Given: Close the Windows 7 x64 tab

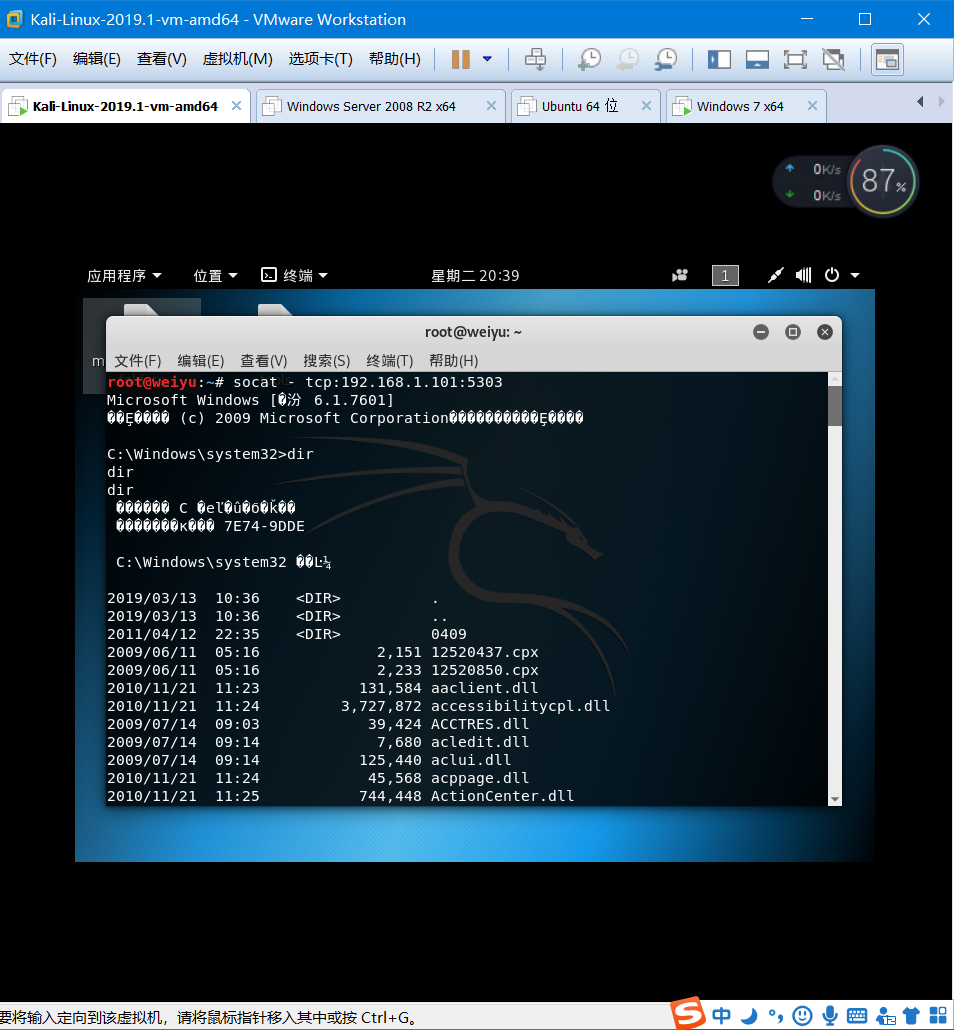Looking at the screenshot, I should [812, 106].
